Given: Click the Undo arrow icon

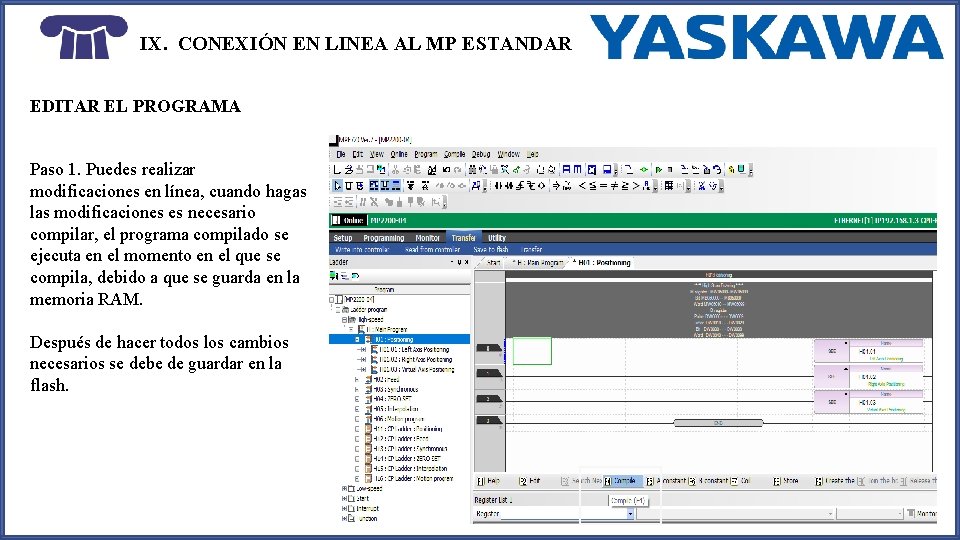Looking at the screenshot, I should [446, 170].
